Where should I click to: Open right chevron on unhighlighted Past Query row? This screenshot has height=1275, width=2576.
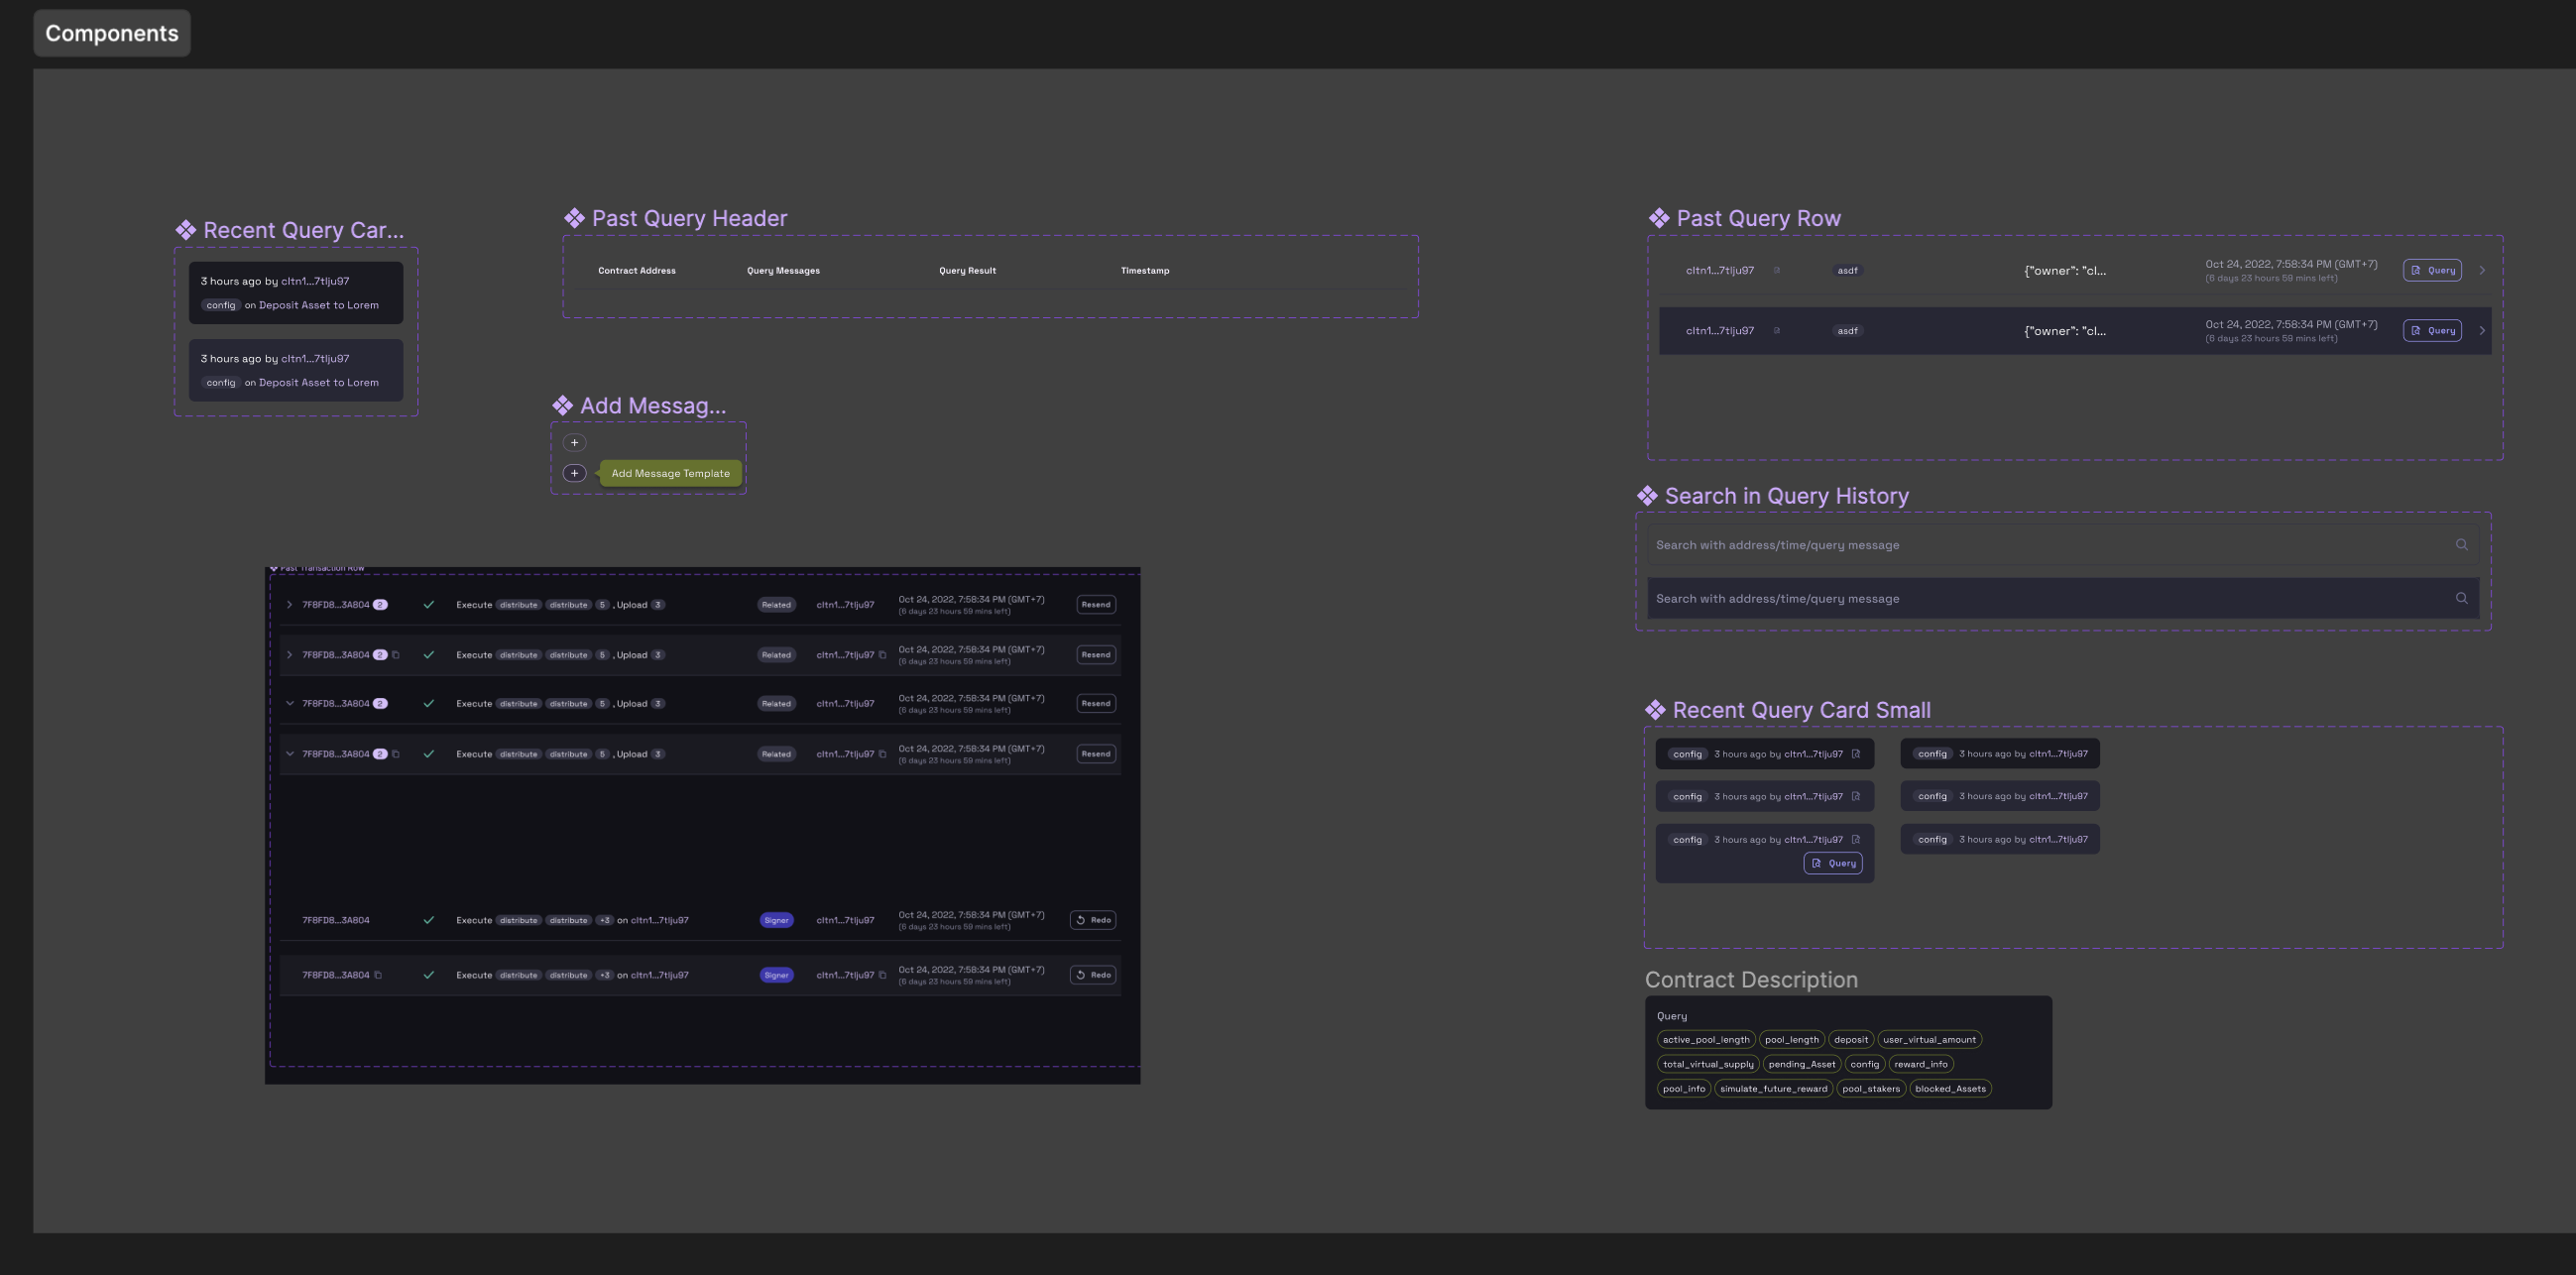click(x=2482, y=270)
